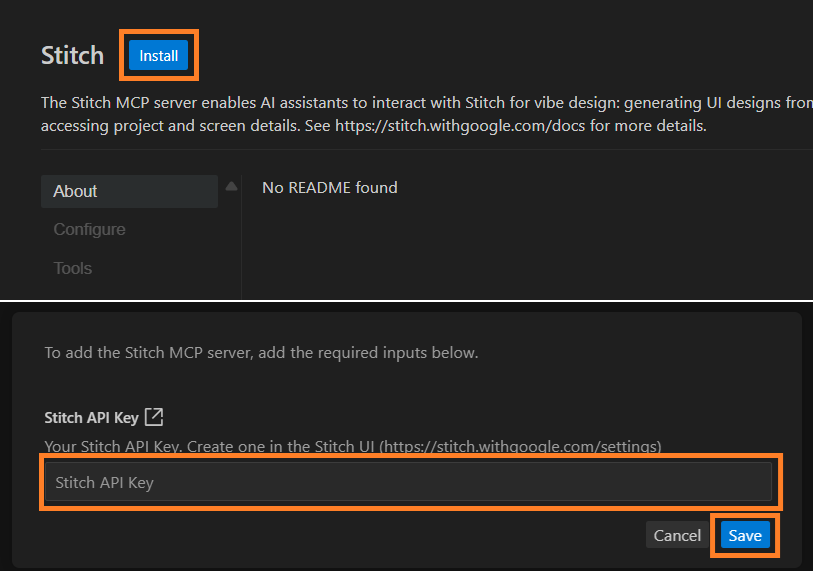The height and width of the screenshot is (571, 813).
Task: Open the external link icon beside Stitch API Key
Action: (x=154, y=417)
